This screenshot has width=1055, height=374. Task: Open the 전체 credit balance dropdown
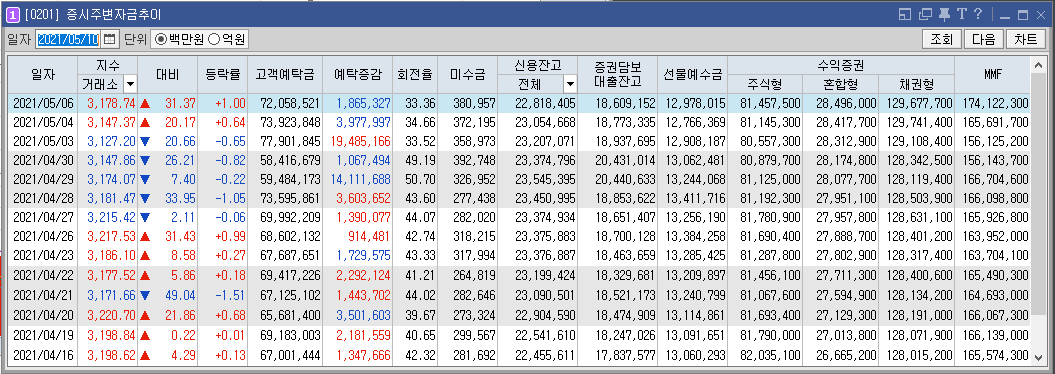(571, 84)
